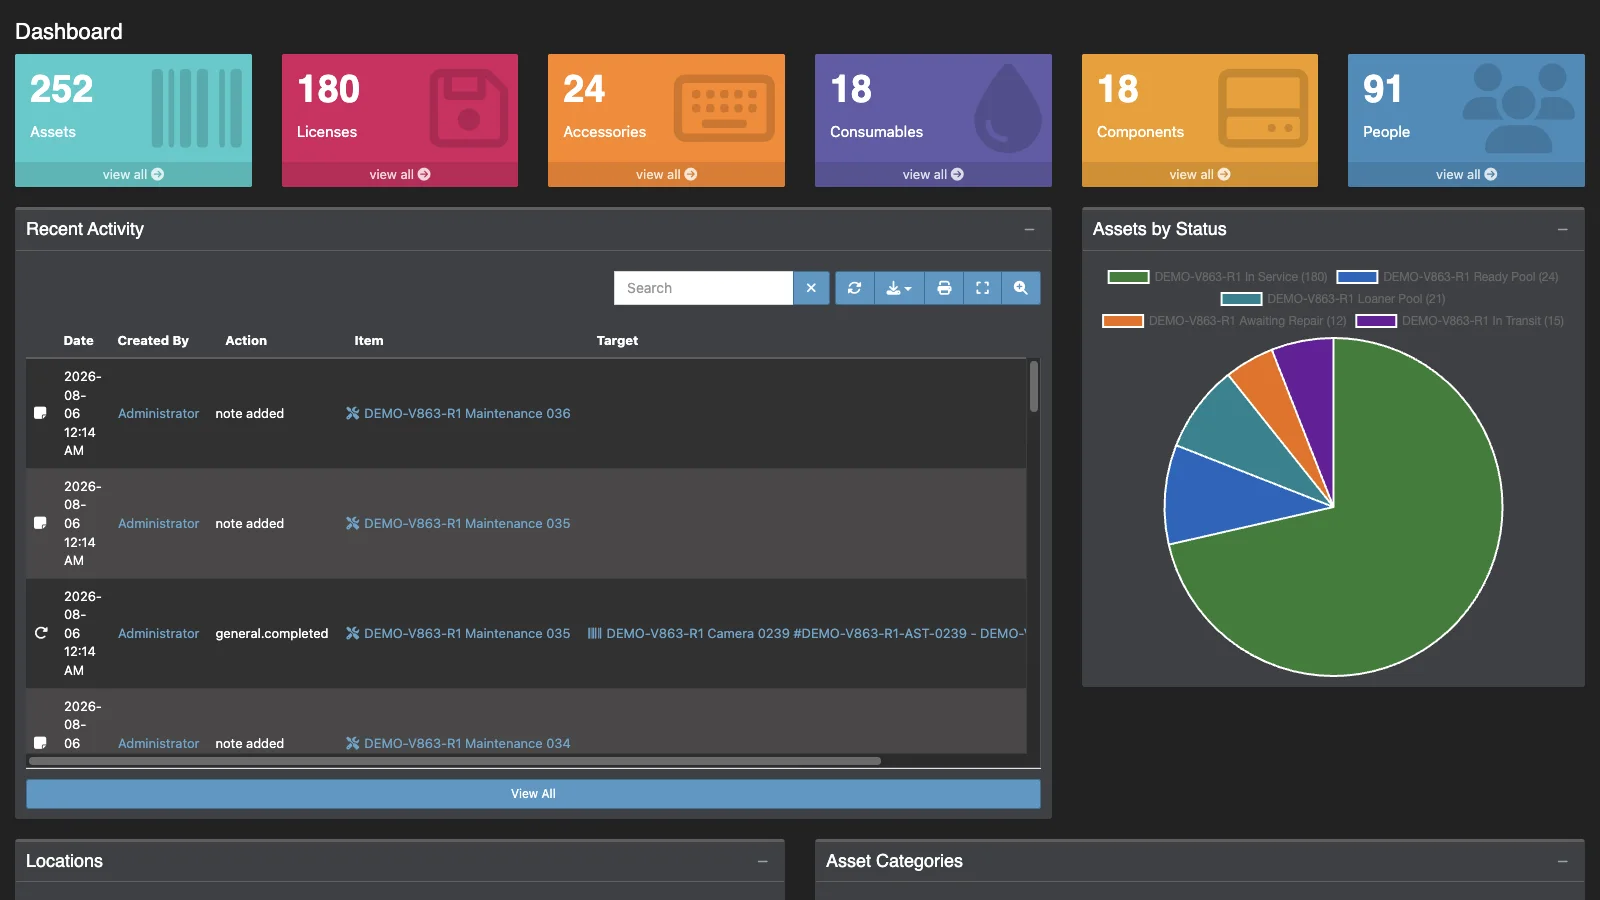Image resolution: width=1600 pixels, height=900 pixels.
Task: Toggle fullscreen view of activity table
Action: click(982, 288)
